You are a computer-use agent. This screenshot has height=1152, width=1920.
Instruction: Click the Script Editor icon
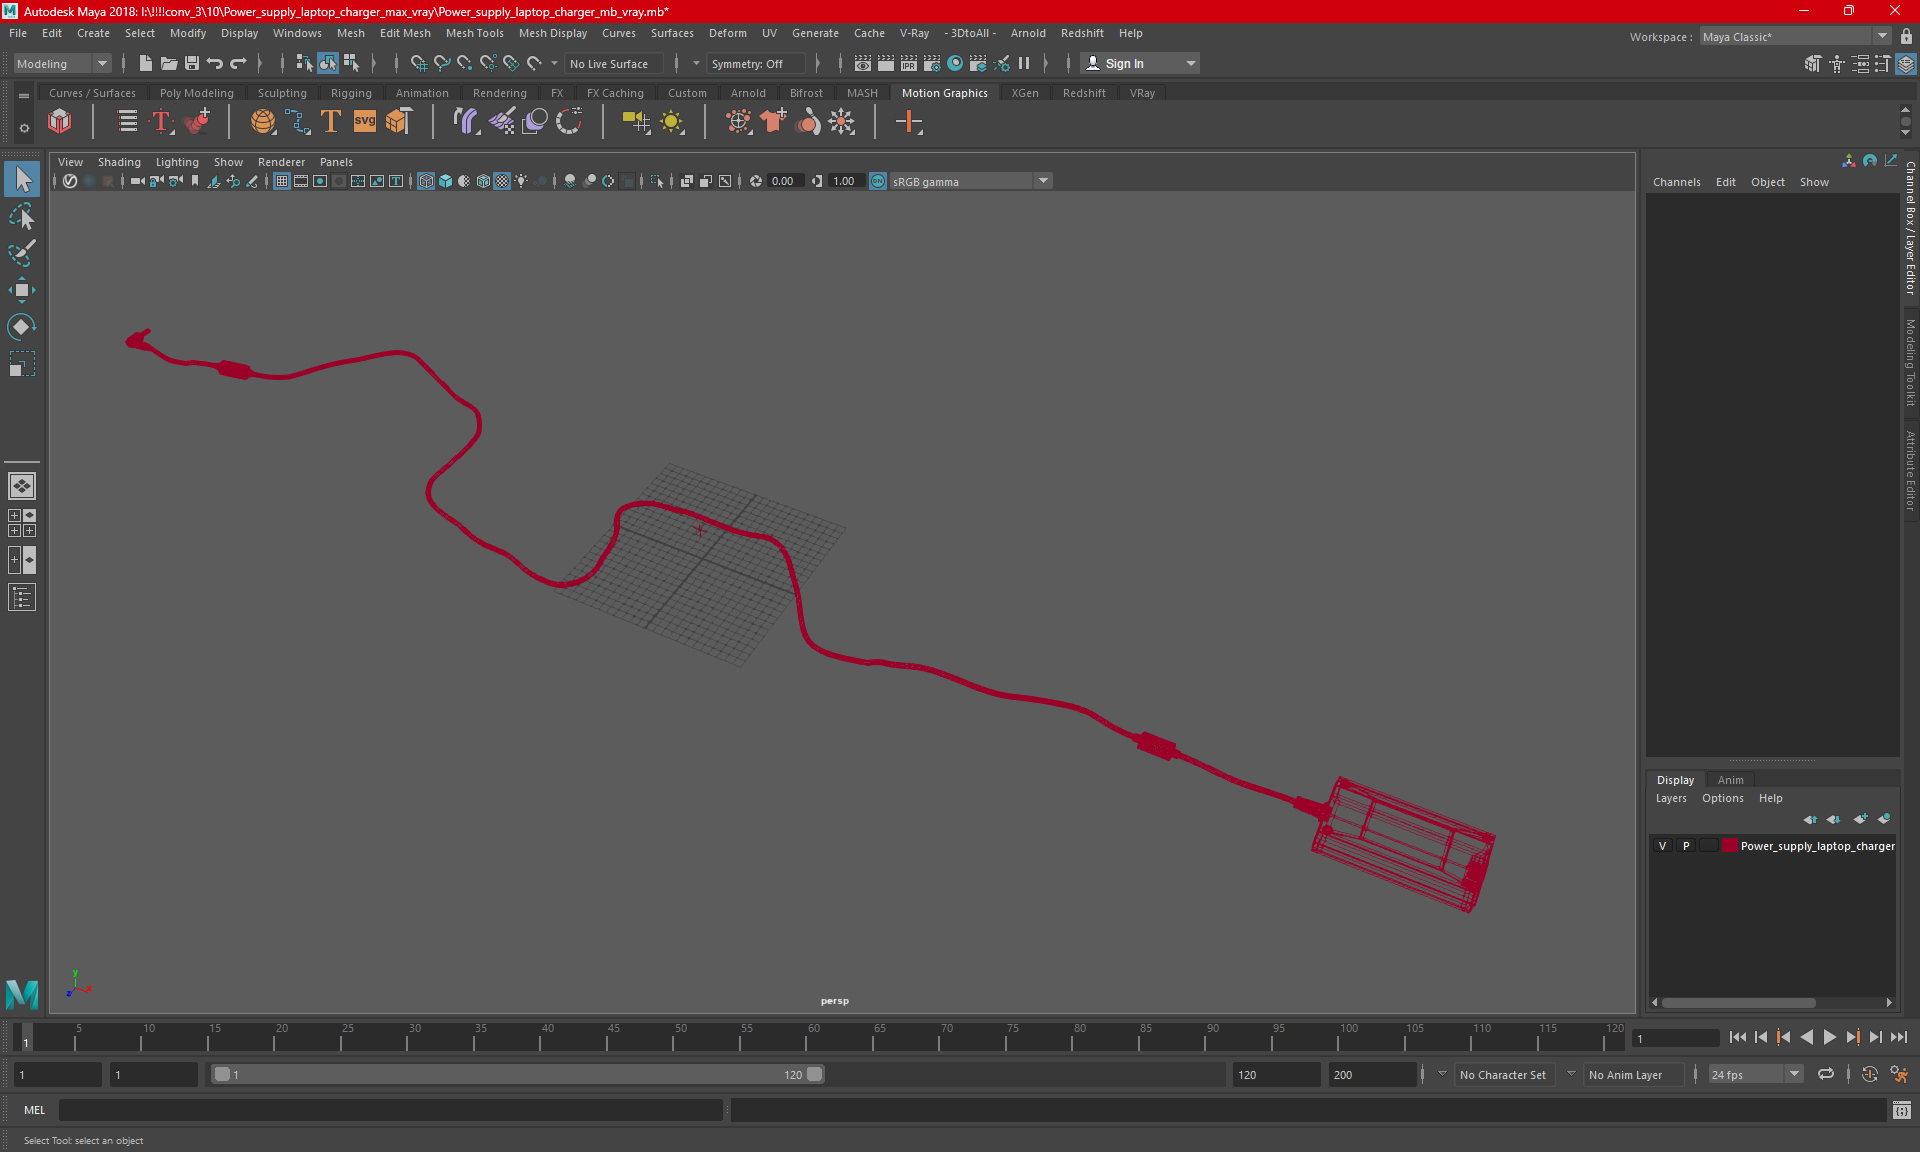pos(1902,1110)
